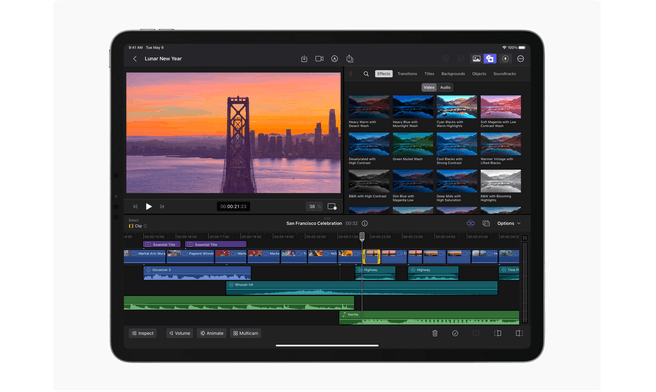Tap the Volume button
The height and width of the screenshot is (392, 656).
click(x=179, y=333)
